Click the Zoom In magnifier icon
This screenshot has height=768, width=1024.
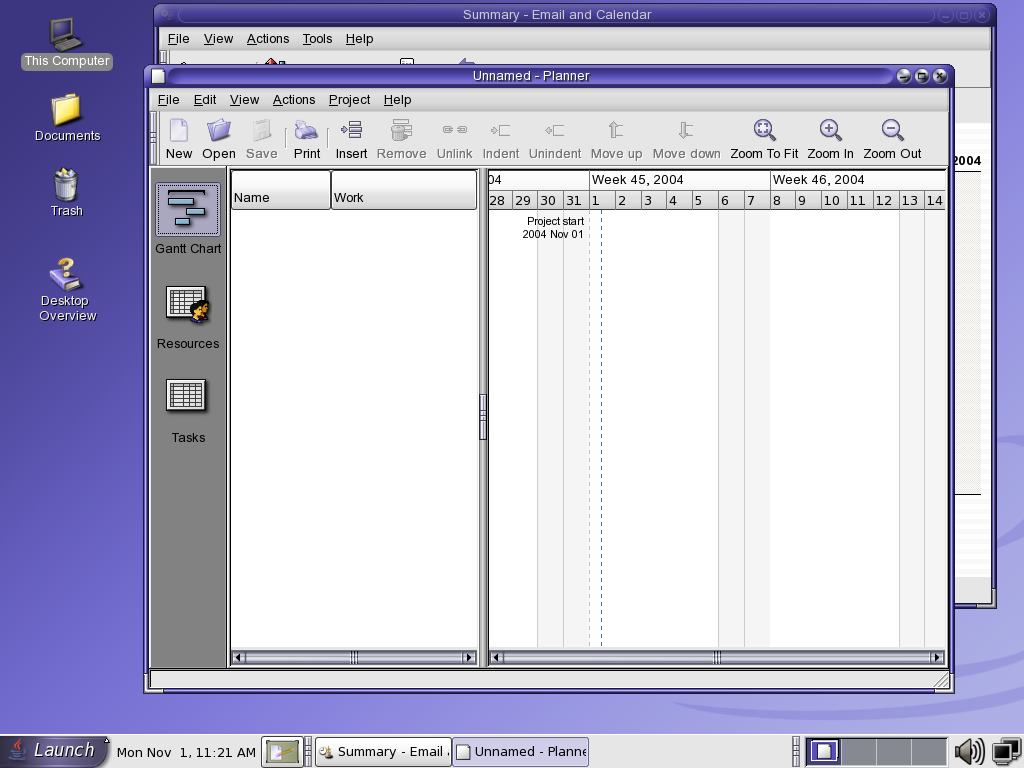[830, 130]
